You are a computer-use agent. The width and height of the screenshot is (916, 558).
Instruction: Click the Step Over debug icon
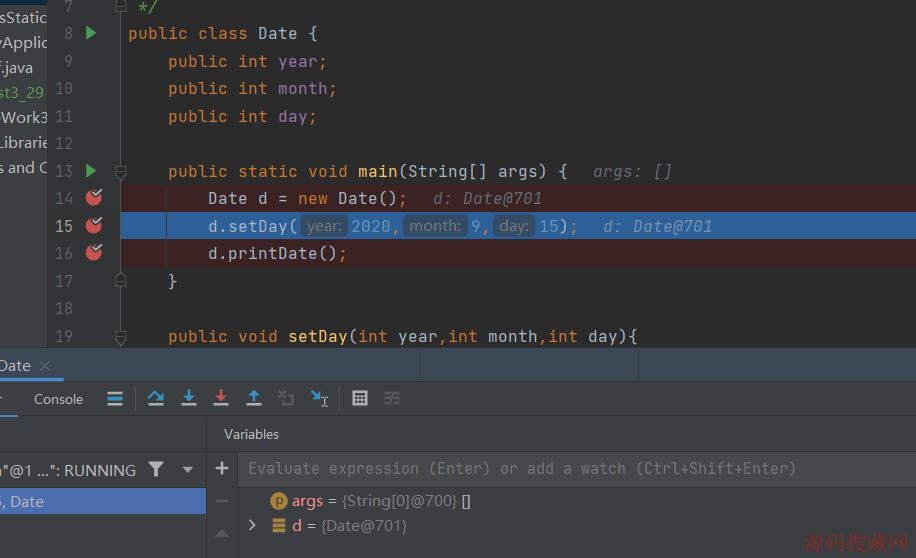(155, 398)
